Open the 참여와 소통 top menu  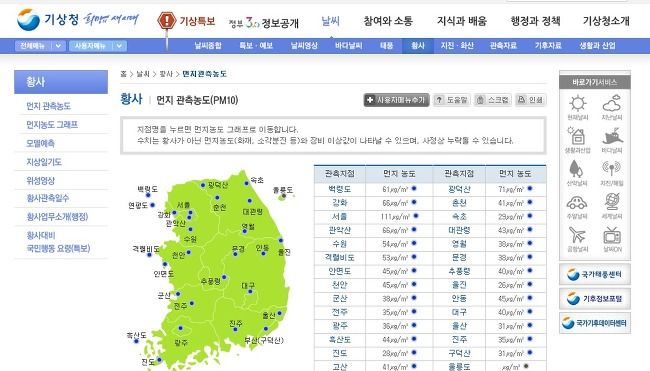(x=388, y=21)
